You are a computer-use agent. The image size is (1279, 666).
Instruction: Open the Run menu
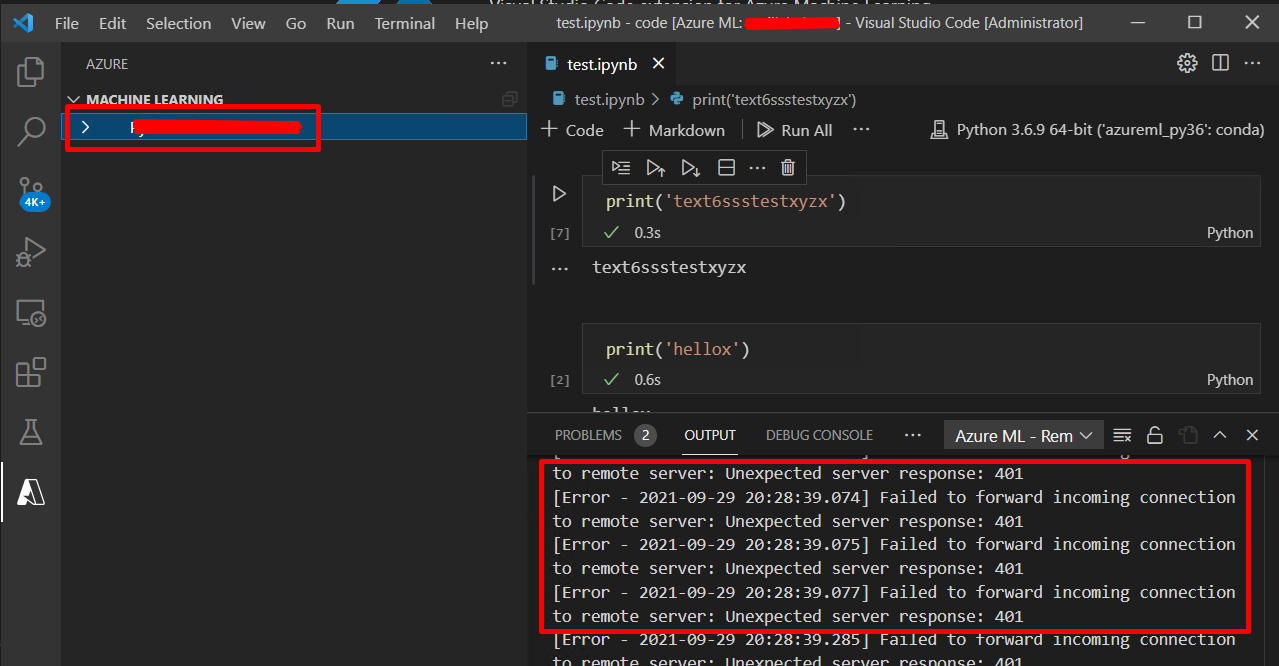click(x=340, y=23)
